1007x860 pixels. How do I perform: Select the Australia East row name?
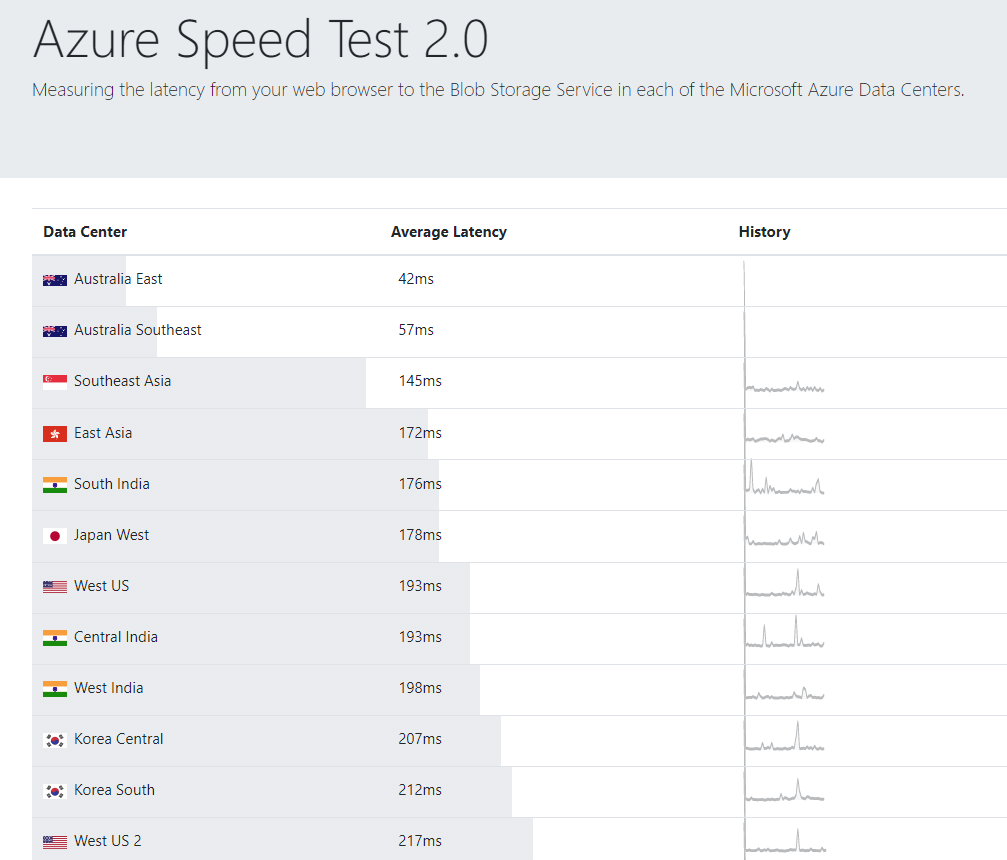pyautogui.click(x=118, y=279)
